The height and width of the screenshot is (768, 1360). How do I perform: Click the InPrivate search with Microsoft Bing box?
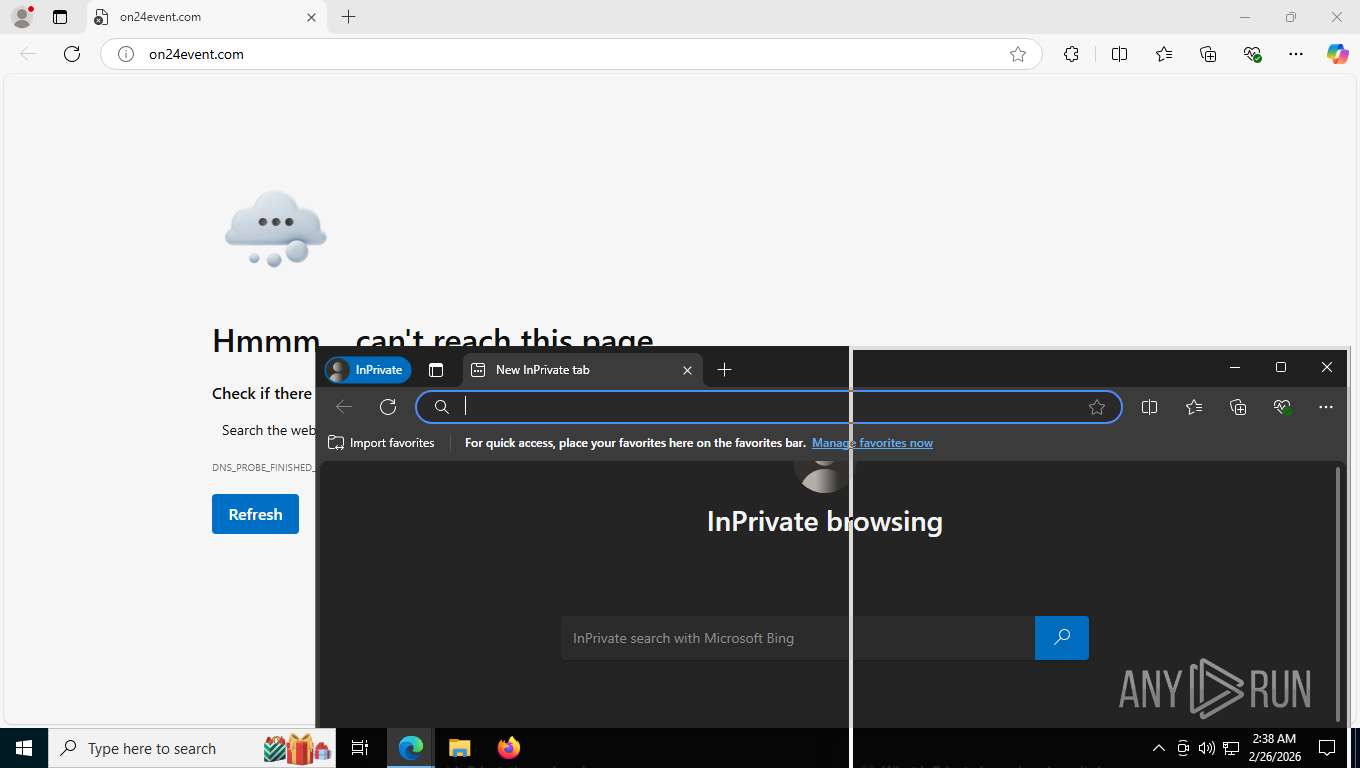coord(798,638)
